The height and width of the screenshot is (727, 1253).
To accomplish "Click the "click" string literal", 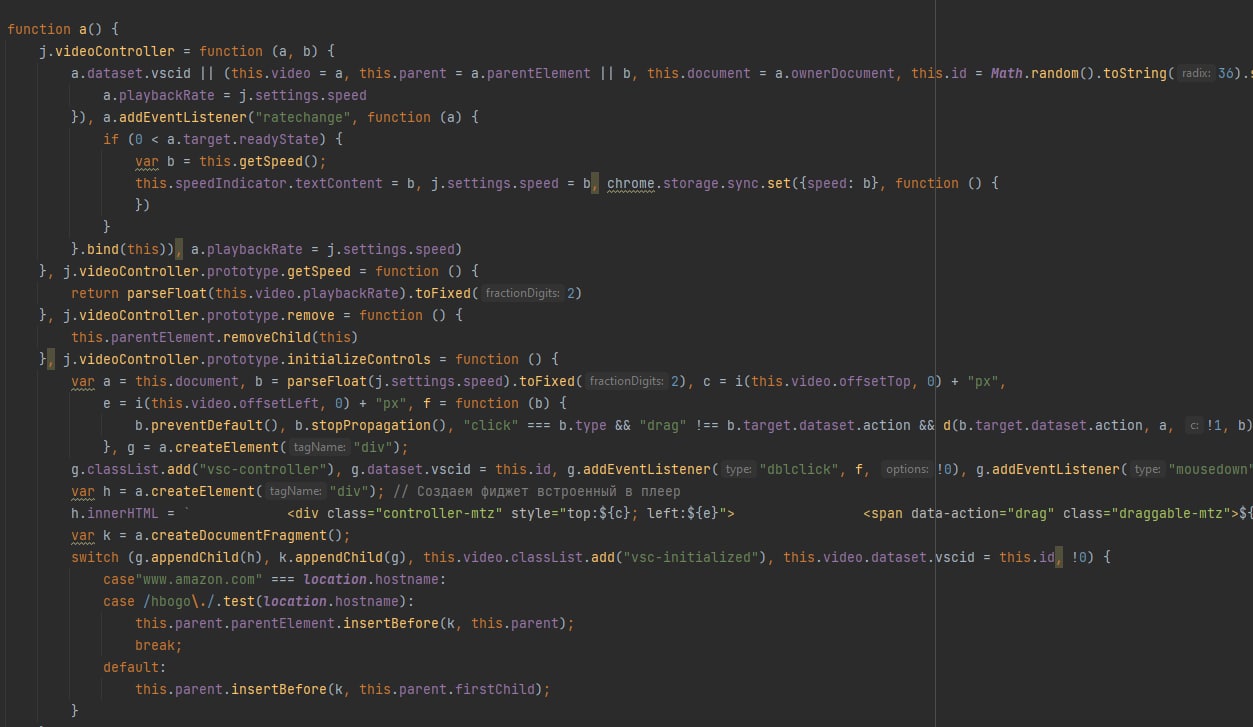I will [x=491, y=425].
